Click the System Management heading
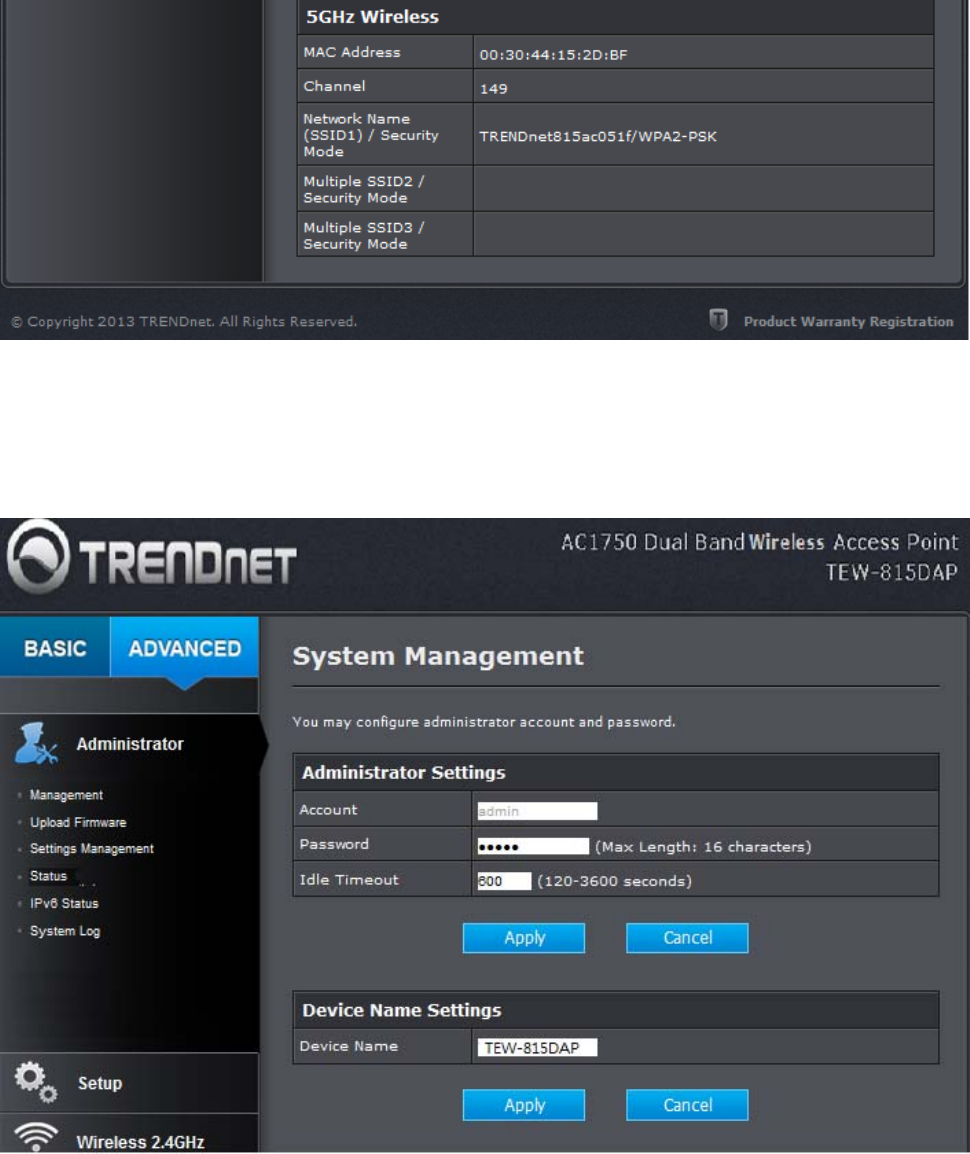The width and height of the screenshot is (970, 1154). point(438,656)
